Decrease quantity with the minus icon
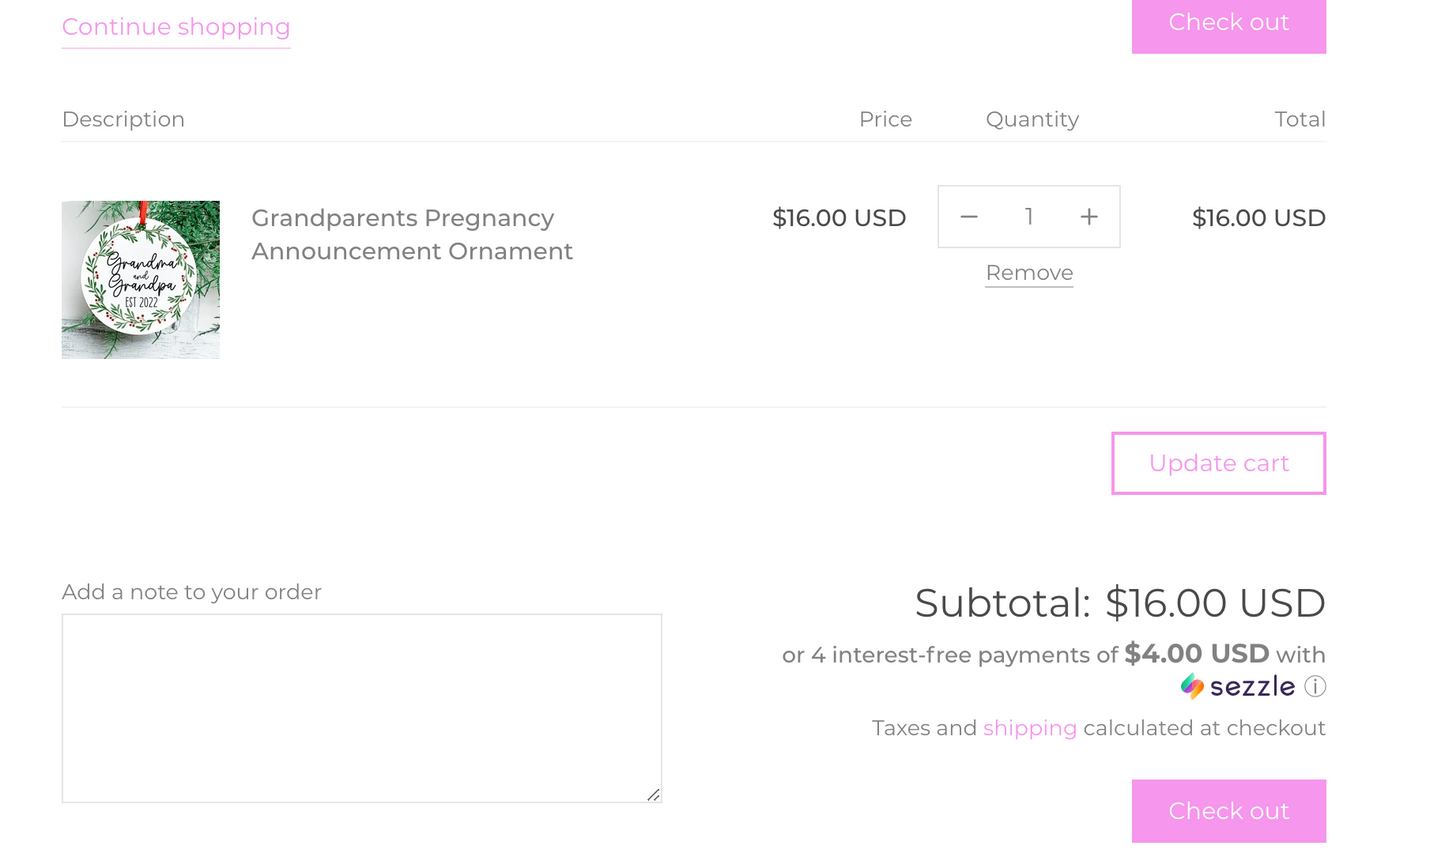The image size is (1445, 857). [968, 217]
